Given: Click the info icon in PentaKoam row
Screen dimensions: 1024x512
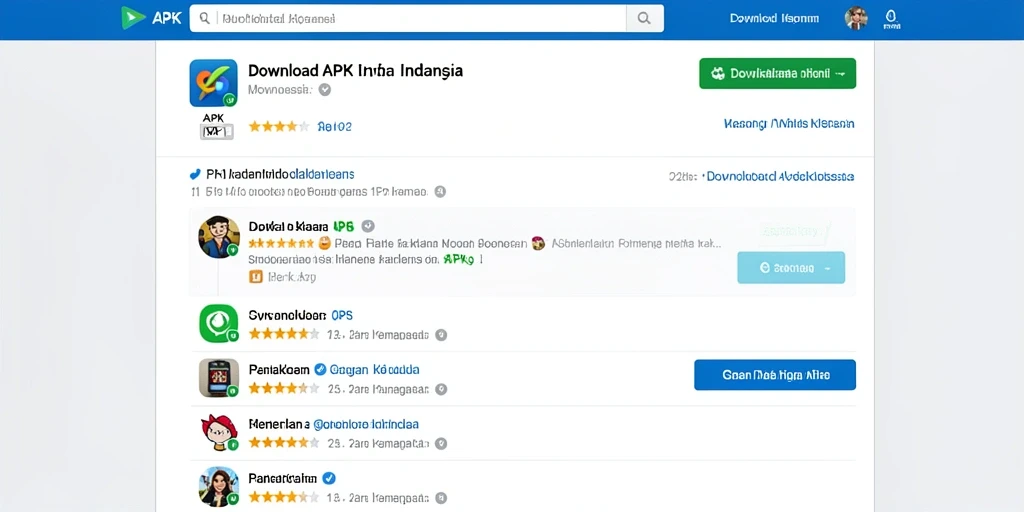Looking at the screenshot, I should click(x=441, y=389).
